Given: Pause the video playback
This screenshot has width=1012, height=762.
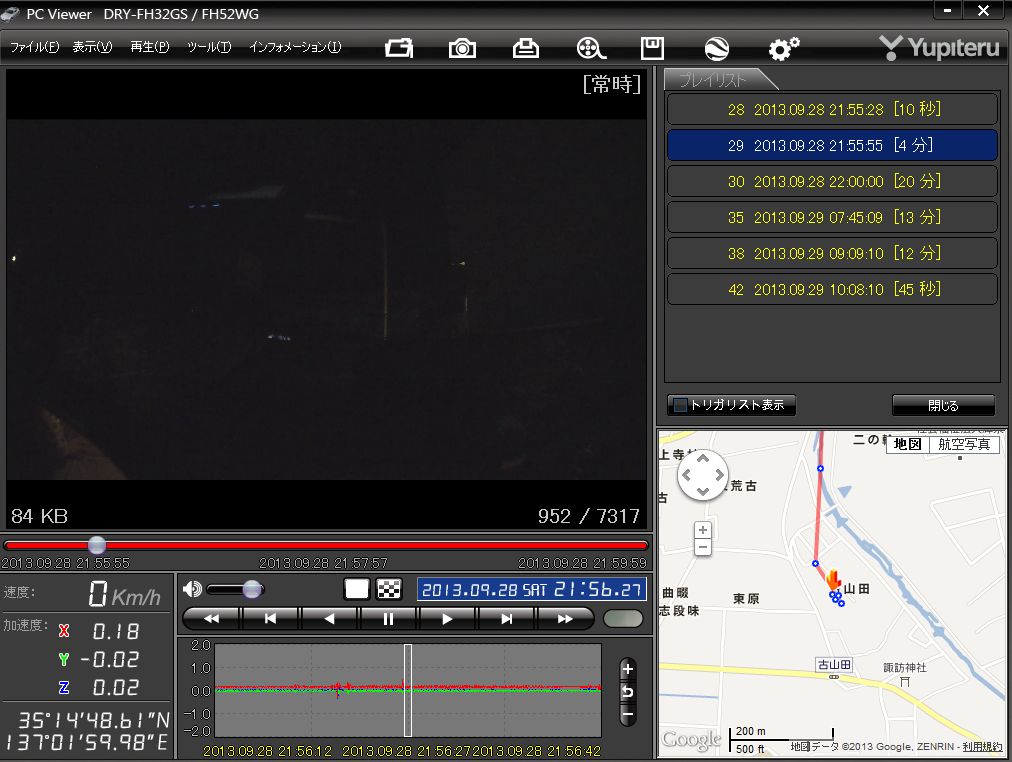Looking at the screenshot, I should click(388, 619).
